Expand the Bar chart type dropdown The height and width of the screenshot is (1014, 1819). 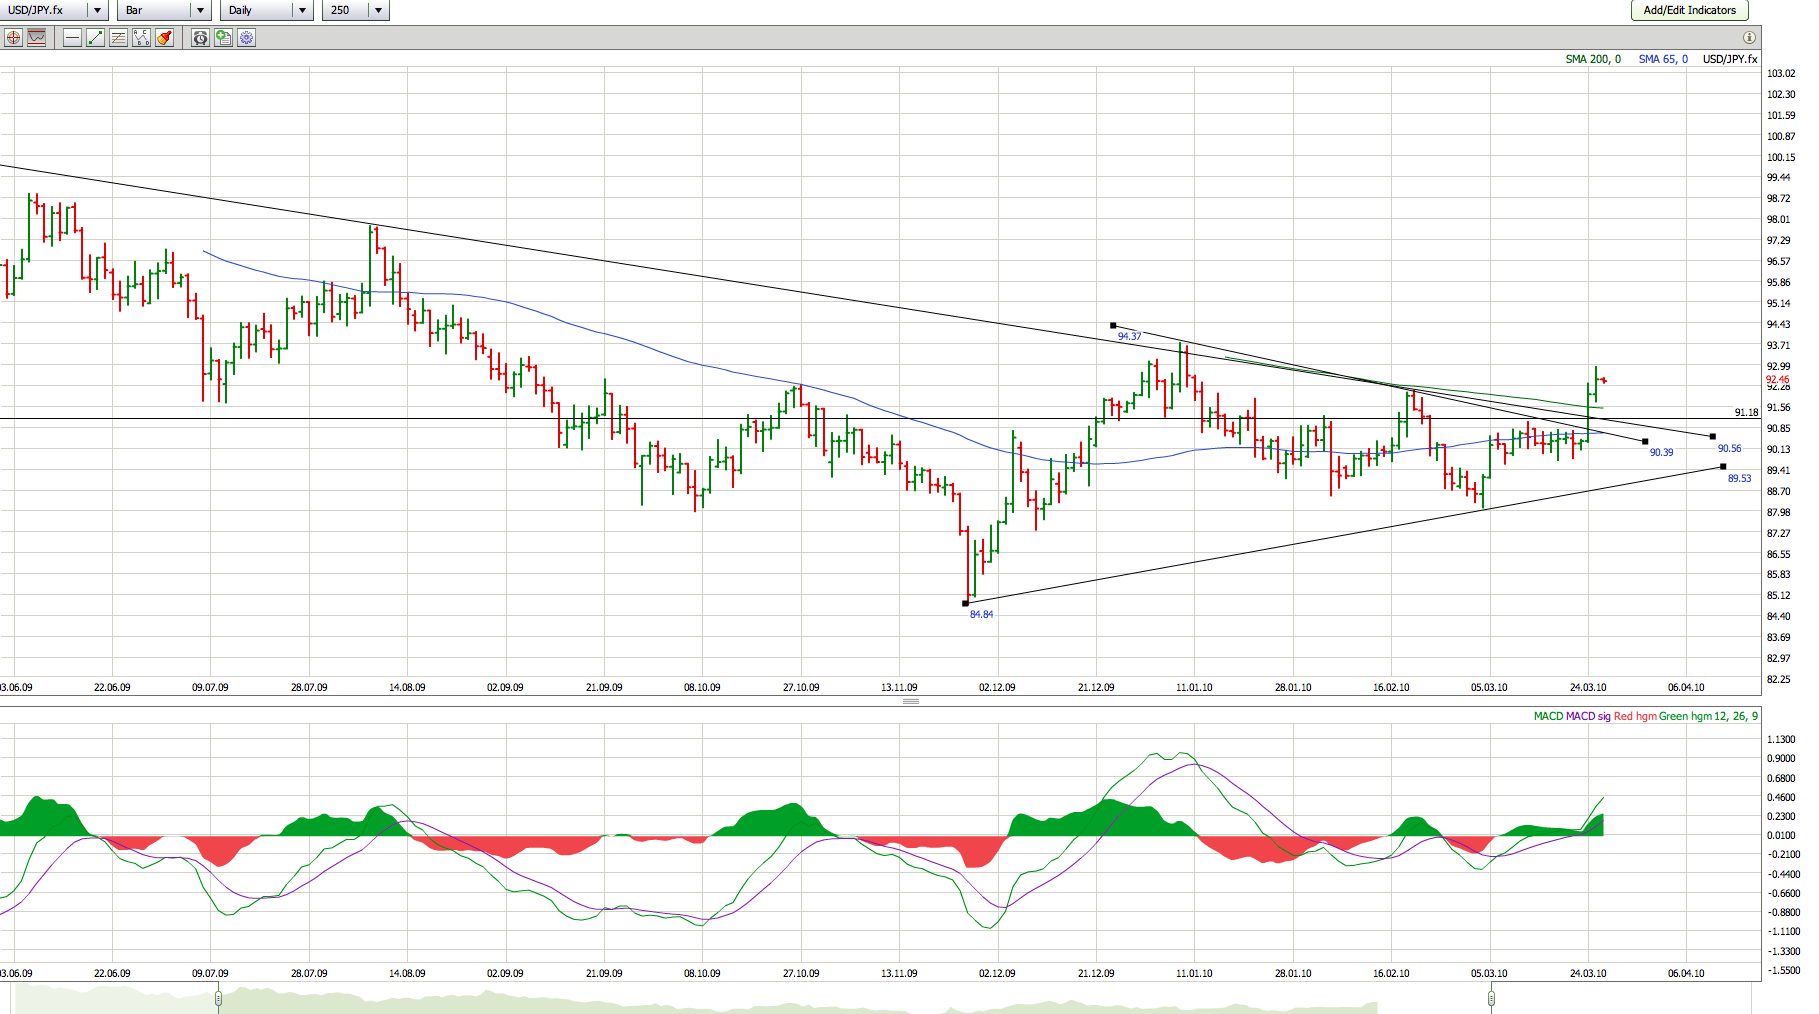tap(200, 10)
